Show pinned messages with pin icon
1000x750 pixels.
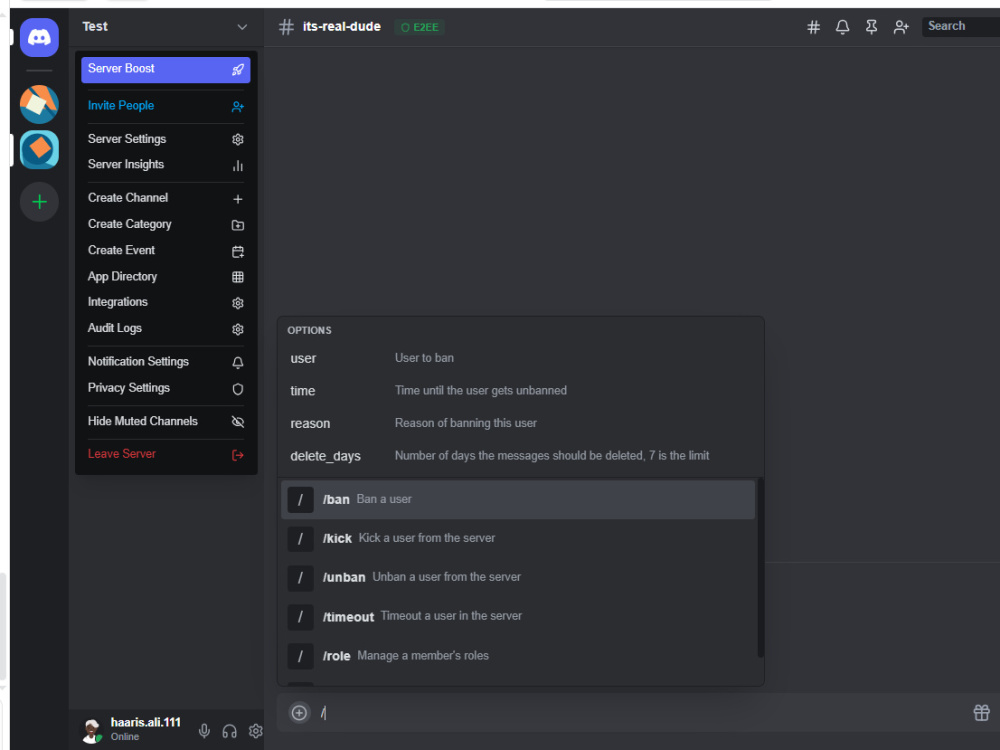[871, 27]
